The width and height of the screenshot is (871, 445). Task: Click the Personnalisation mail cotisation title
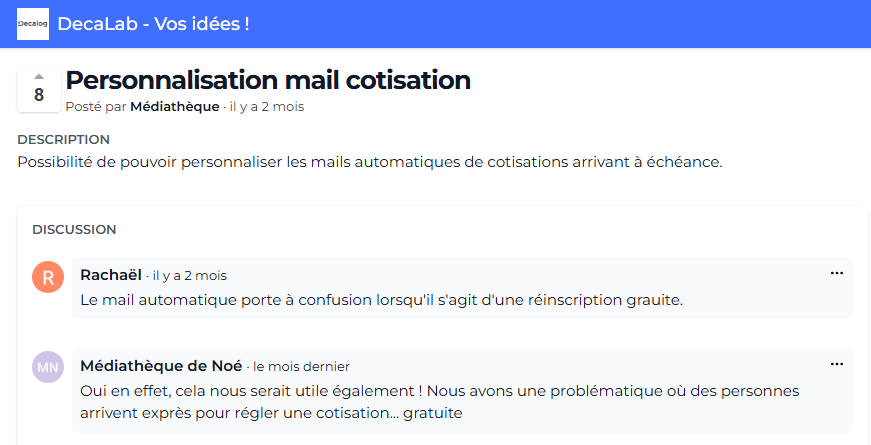pyautogui.click(x=268, y=80)
